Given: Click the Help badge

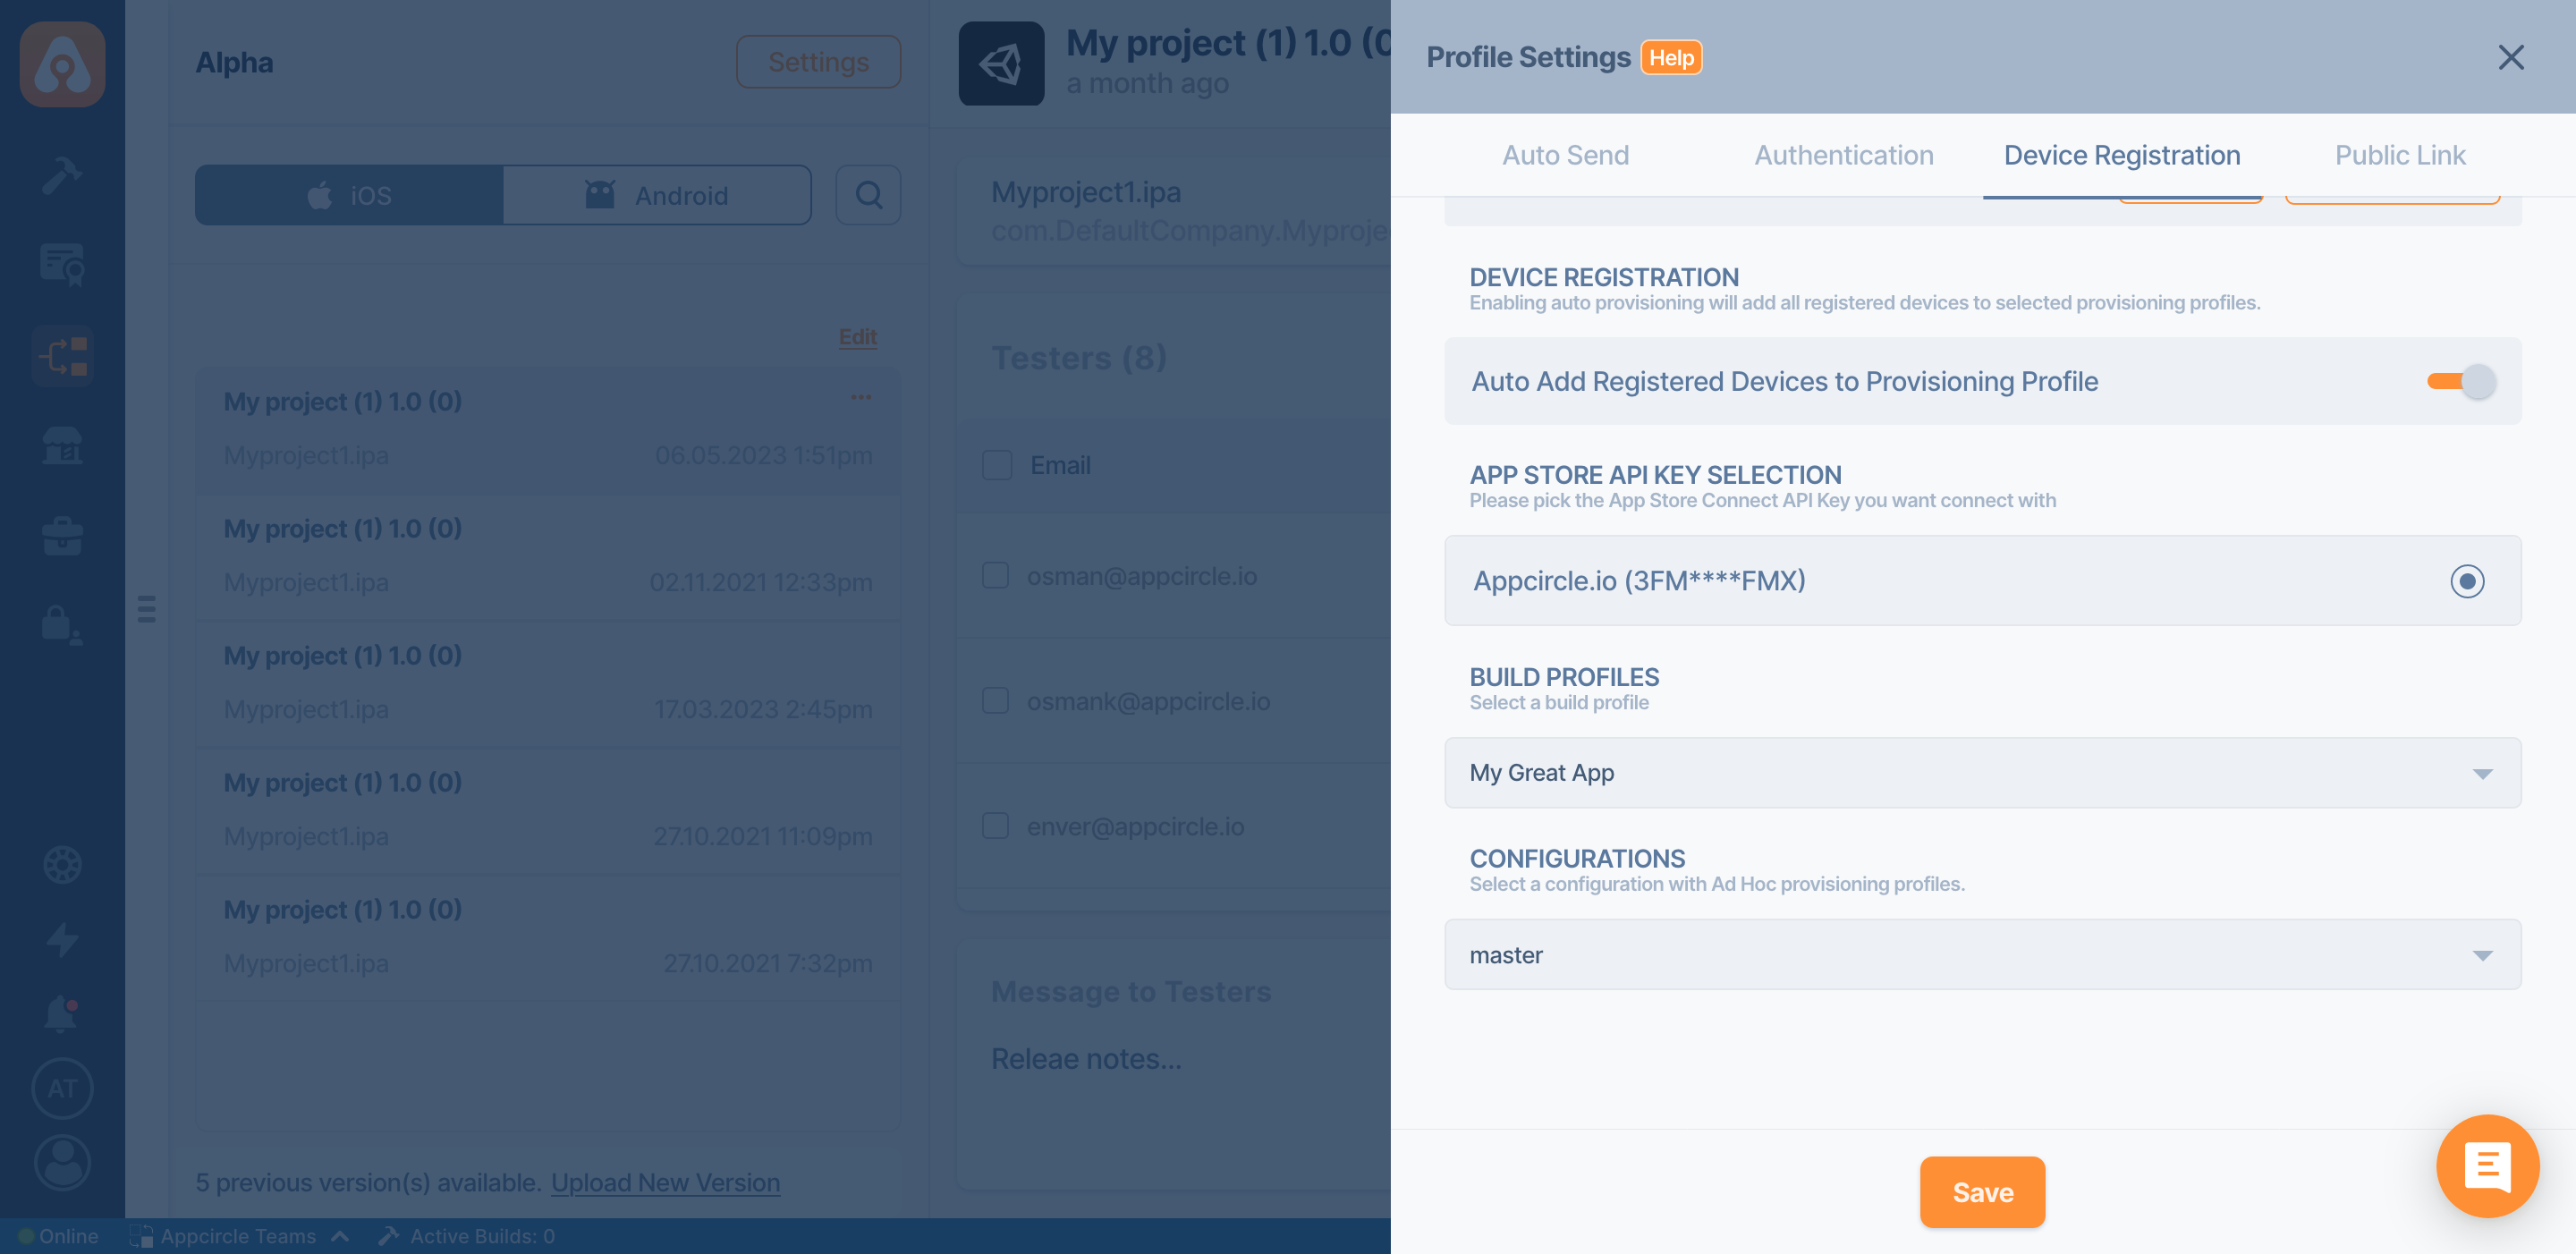Looking at the screenshot, I should click(x=1671, y=58).
